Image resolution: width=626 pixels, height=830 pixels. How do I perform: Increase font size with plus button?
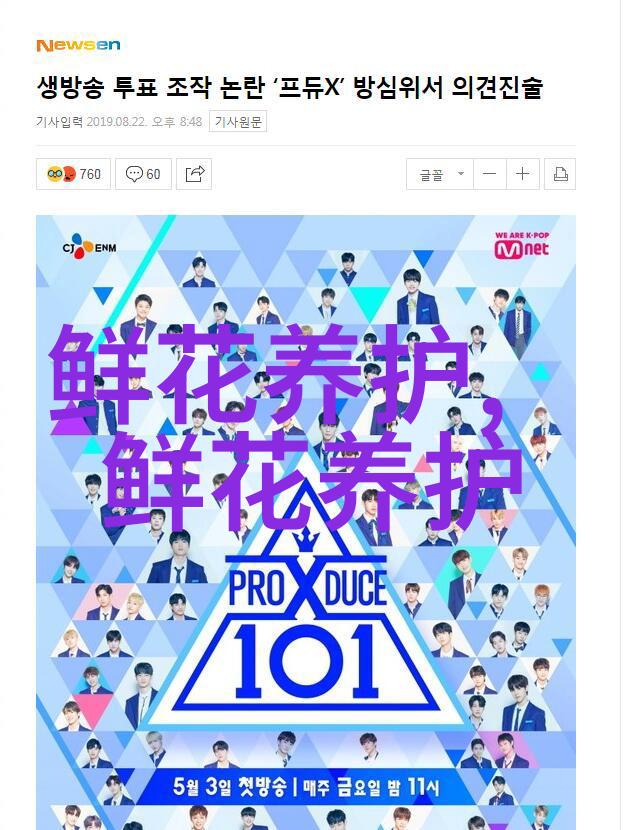pyautogui.click(x=523, y=174)
